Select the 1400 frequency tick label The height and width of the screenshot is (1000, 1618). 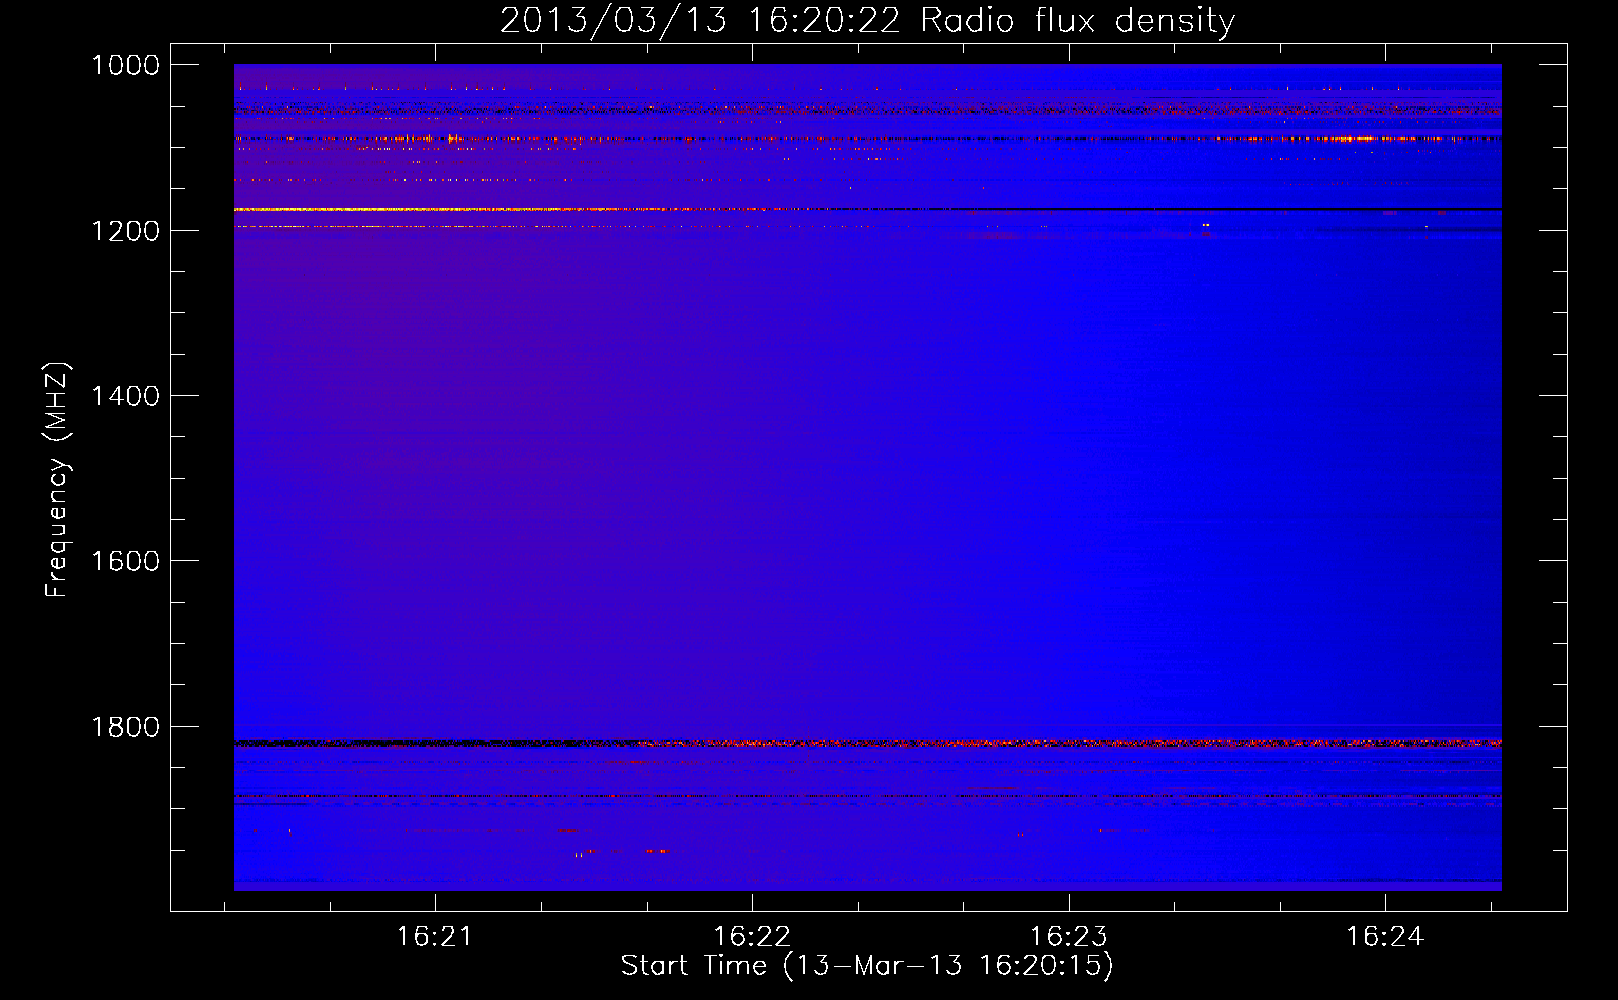tap(125, 396)
